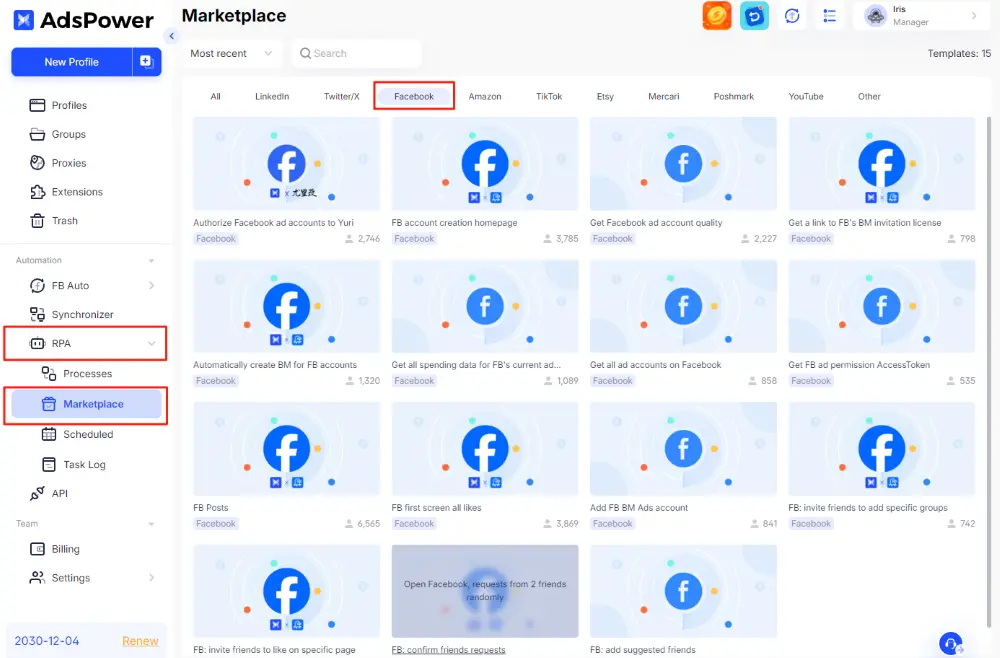The width and height of the screenshot is (1000, 658).
Task: Expand the FB Auto submenu chevron
Action: tap(152, 286)
